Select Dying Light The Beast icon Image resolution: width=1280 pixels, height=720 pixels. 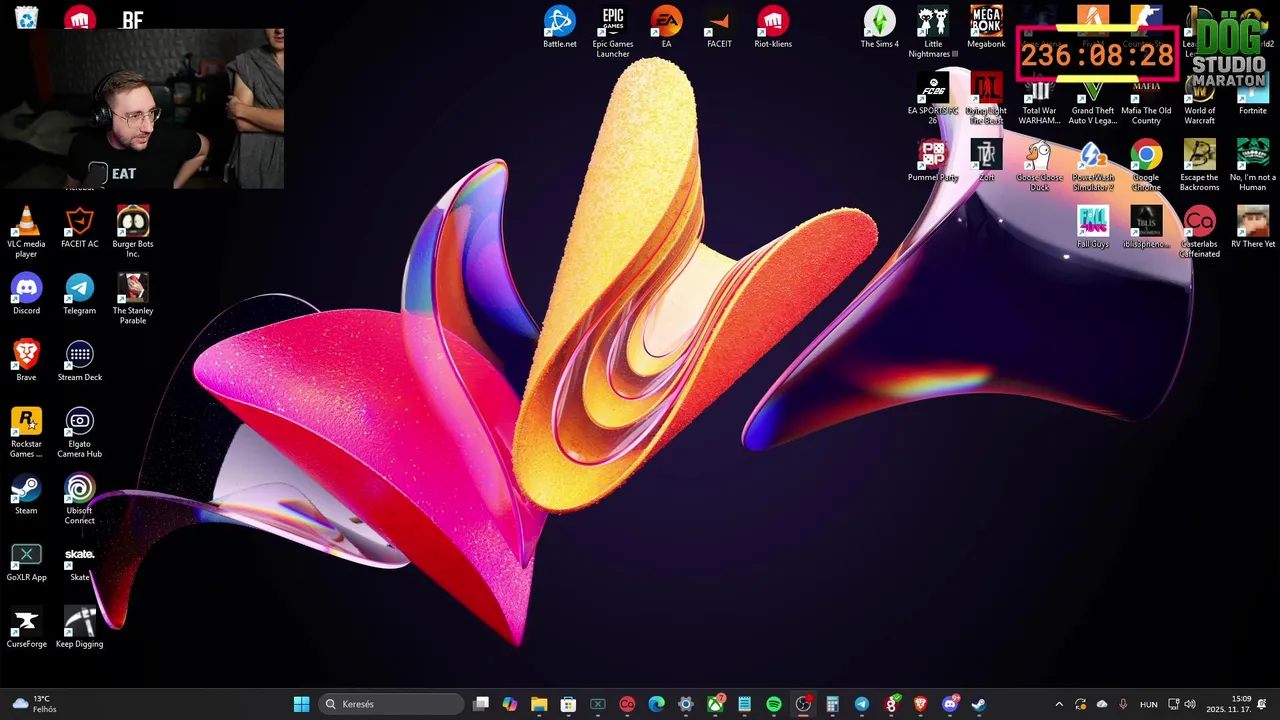point(986,99)
